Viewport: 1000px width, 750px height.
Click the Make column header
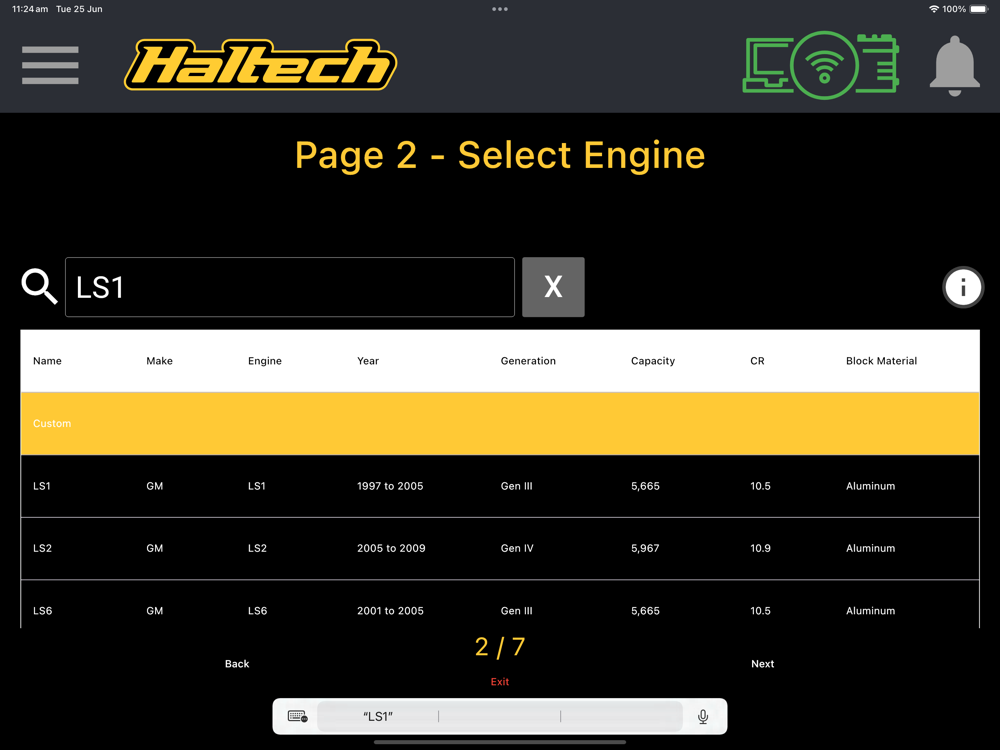click(159, 361)
